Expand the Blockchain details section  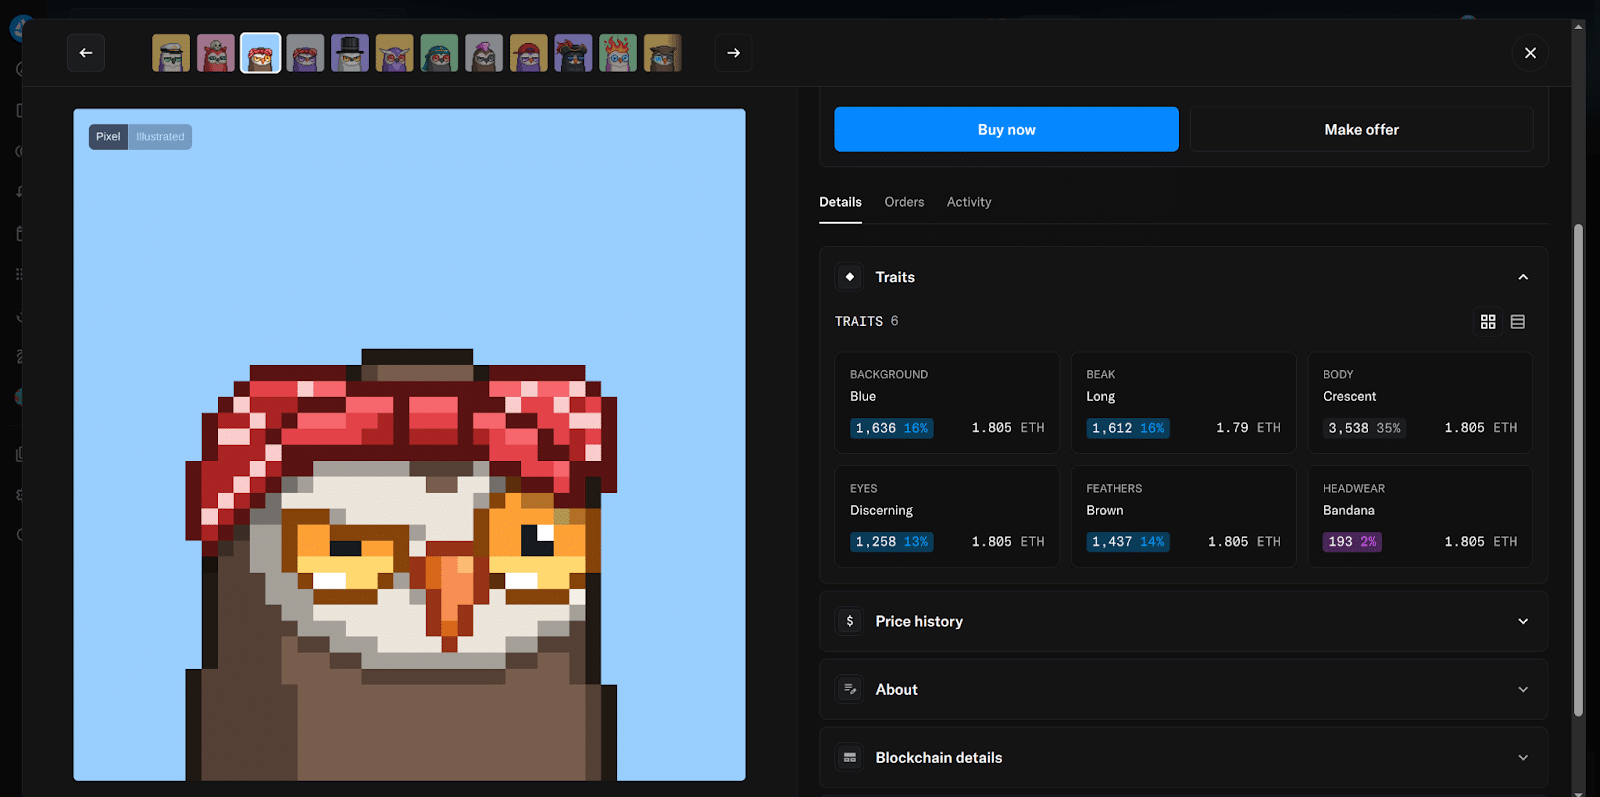[x=1523, y=757]
